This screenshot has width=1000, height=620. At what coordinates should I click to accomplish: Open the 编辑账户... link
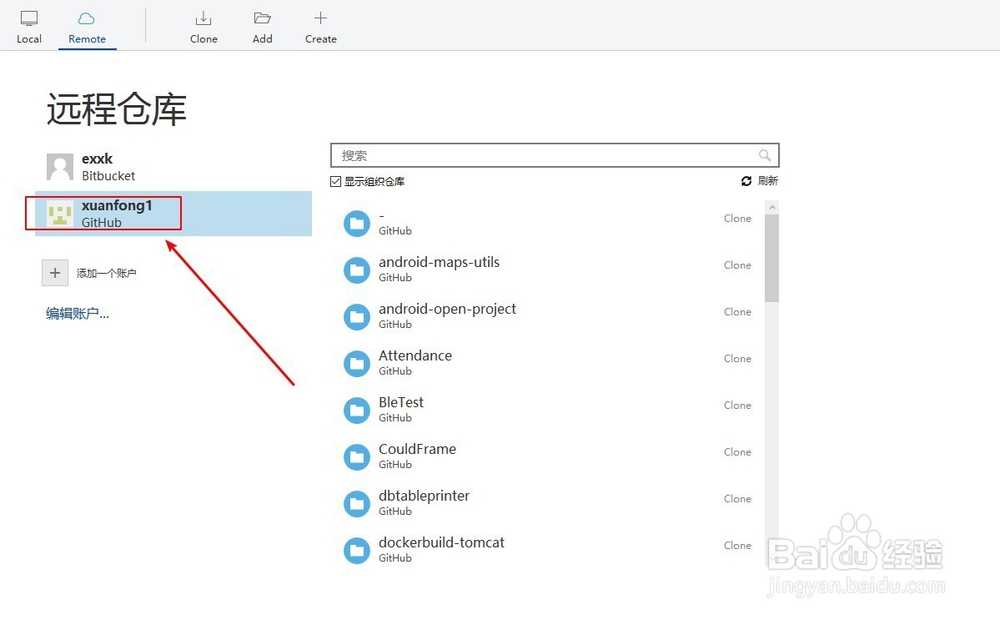click(x=77, y=313)
